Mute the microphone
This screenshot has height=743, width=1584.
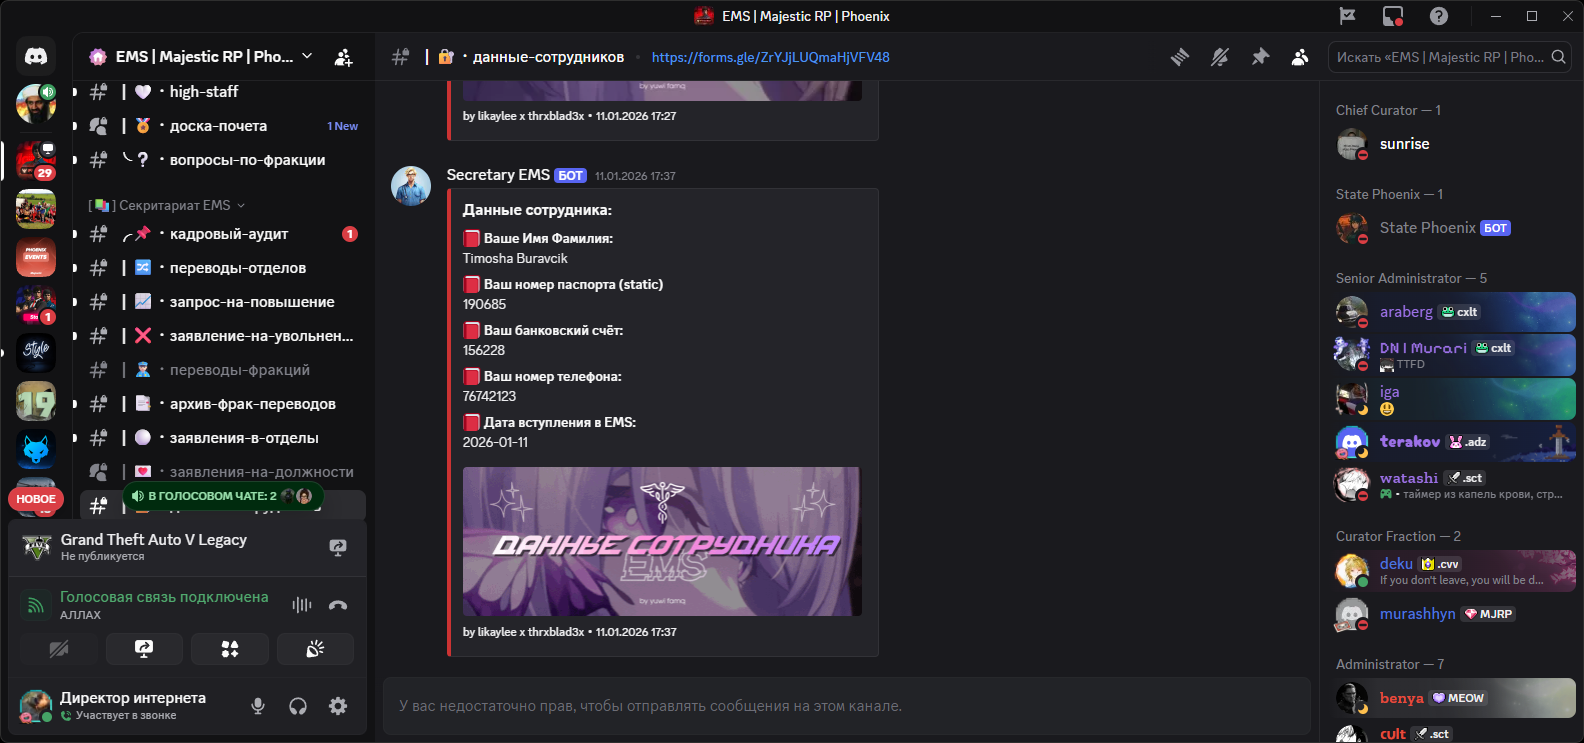(x=258, y=706)
